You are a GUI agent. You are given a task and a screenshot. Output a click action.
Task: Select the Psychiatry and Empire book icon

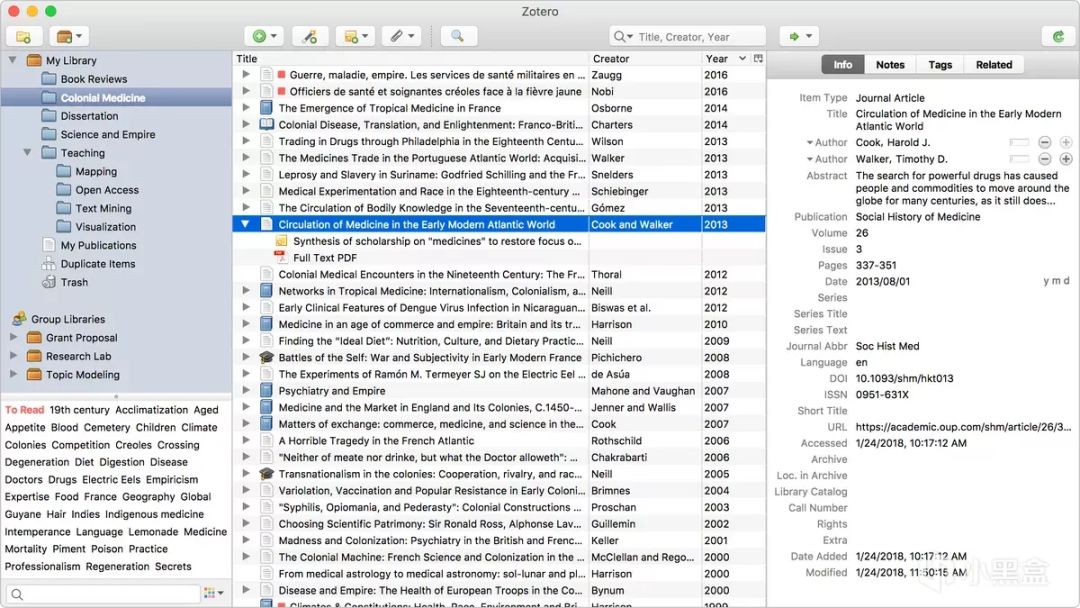tap(267, 390)
